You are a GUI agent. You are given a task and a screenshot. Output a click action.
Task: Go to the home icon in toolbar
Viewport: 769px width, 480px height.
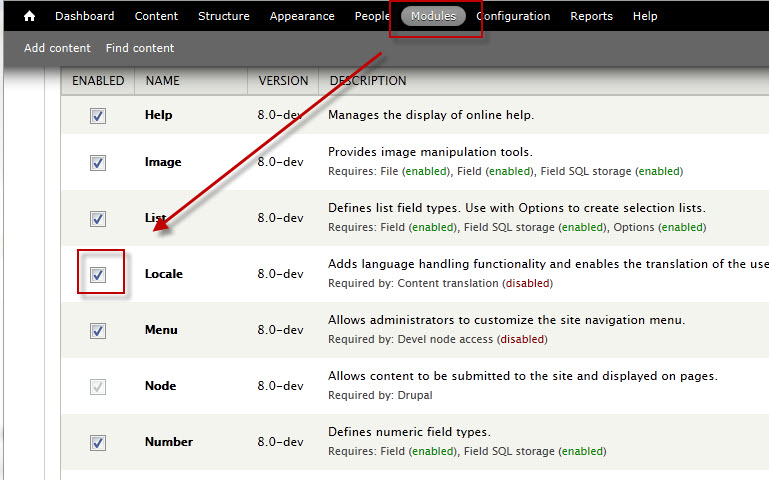point(29,16)
